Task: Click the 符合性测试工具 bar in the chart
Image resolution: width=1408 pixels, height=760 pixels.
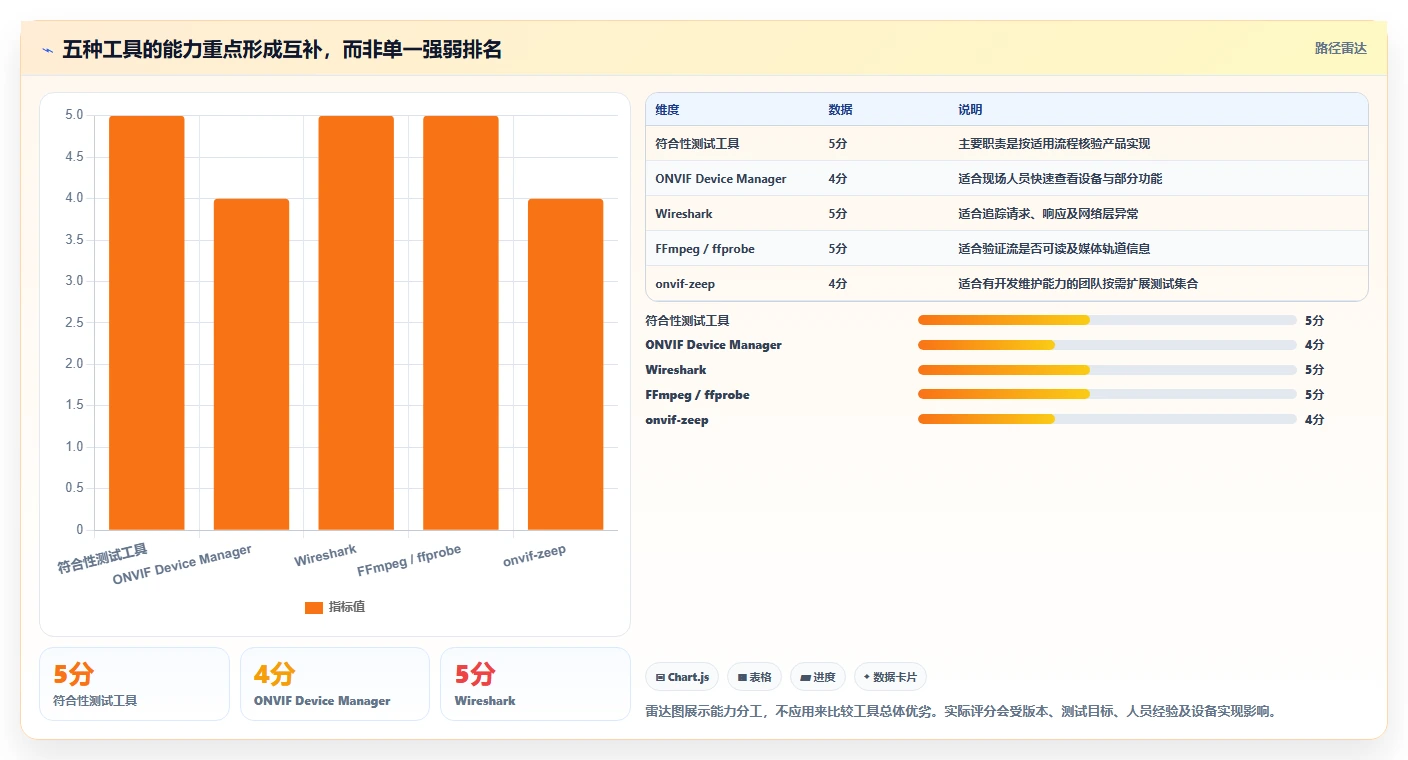Action: click(147, 323)
